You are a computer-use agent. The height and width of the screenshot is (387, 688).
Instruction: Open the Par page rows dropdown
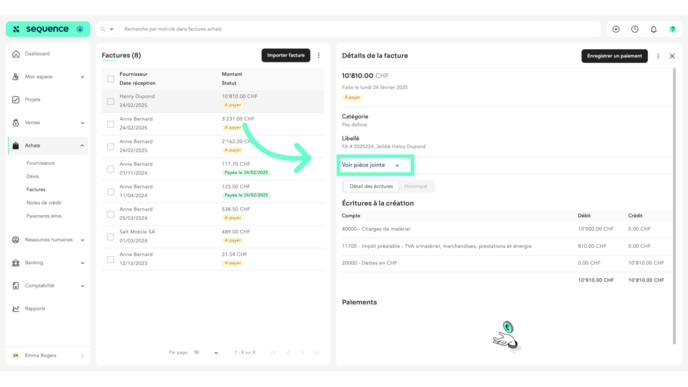[x=206, y=352]
